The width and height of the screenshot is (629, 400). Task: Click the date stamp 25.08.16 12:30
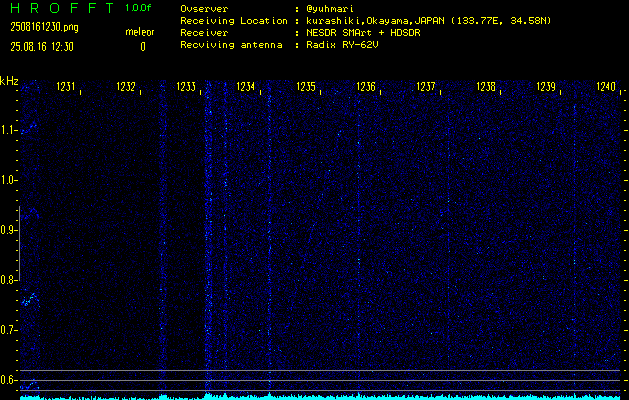click(42, 47)
